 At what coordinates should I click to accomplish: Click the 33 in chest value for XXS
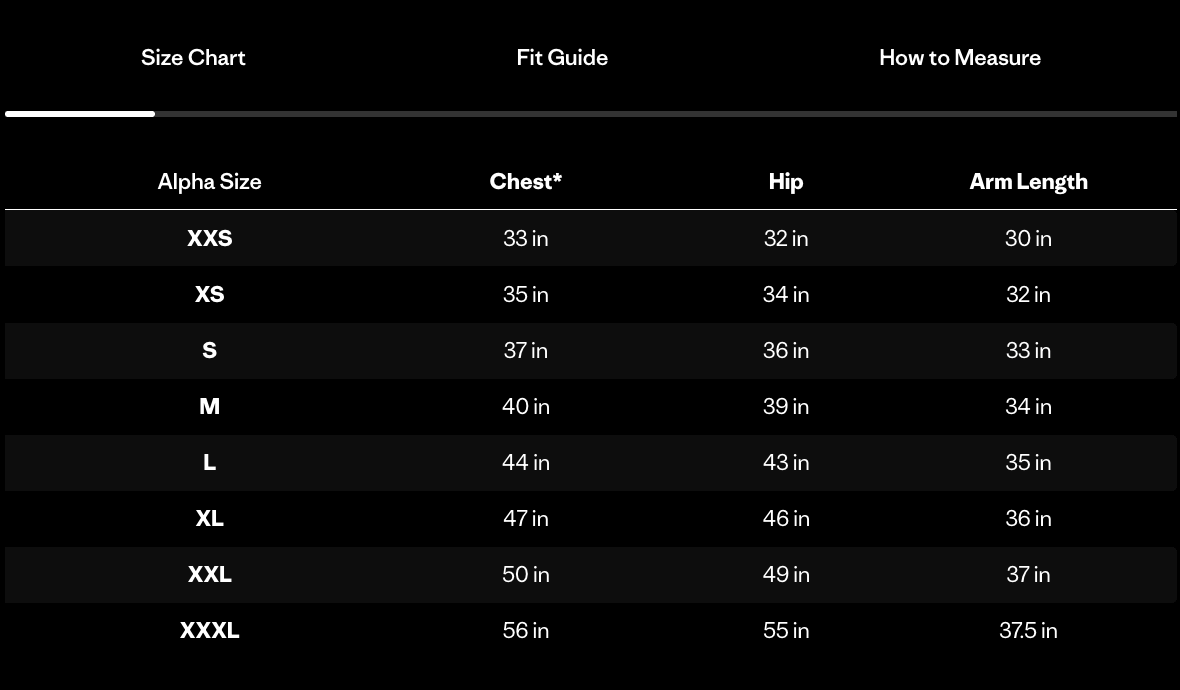[x=526, y=238]
